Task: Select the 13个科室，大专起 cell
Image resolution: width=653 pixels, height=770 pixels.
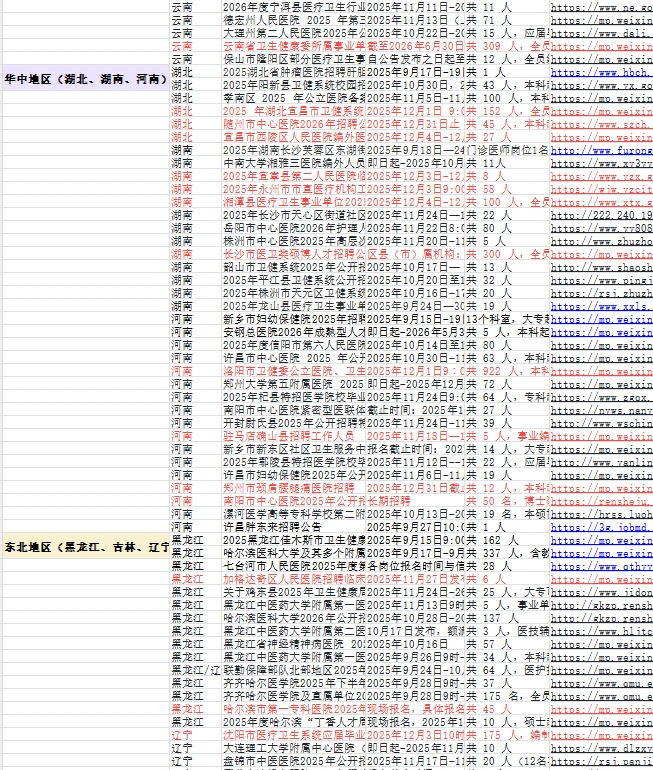Action: [507, 319]
